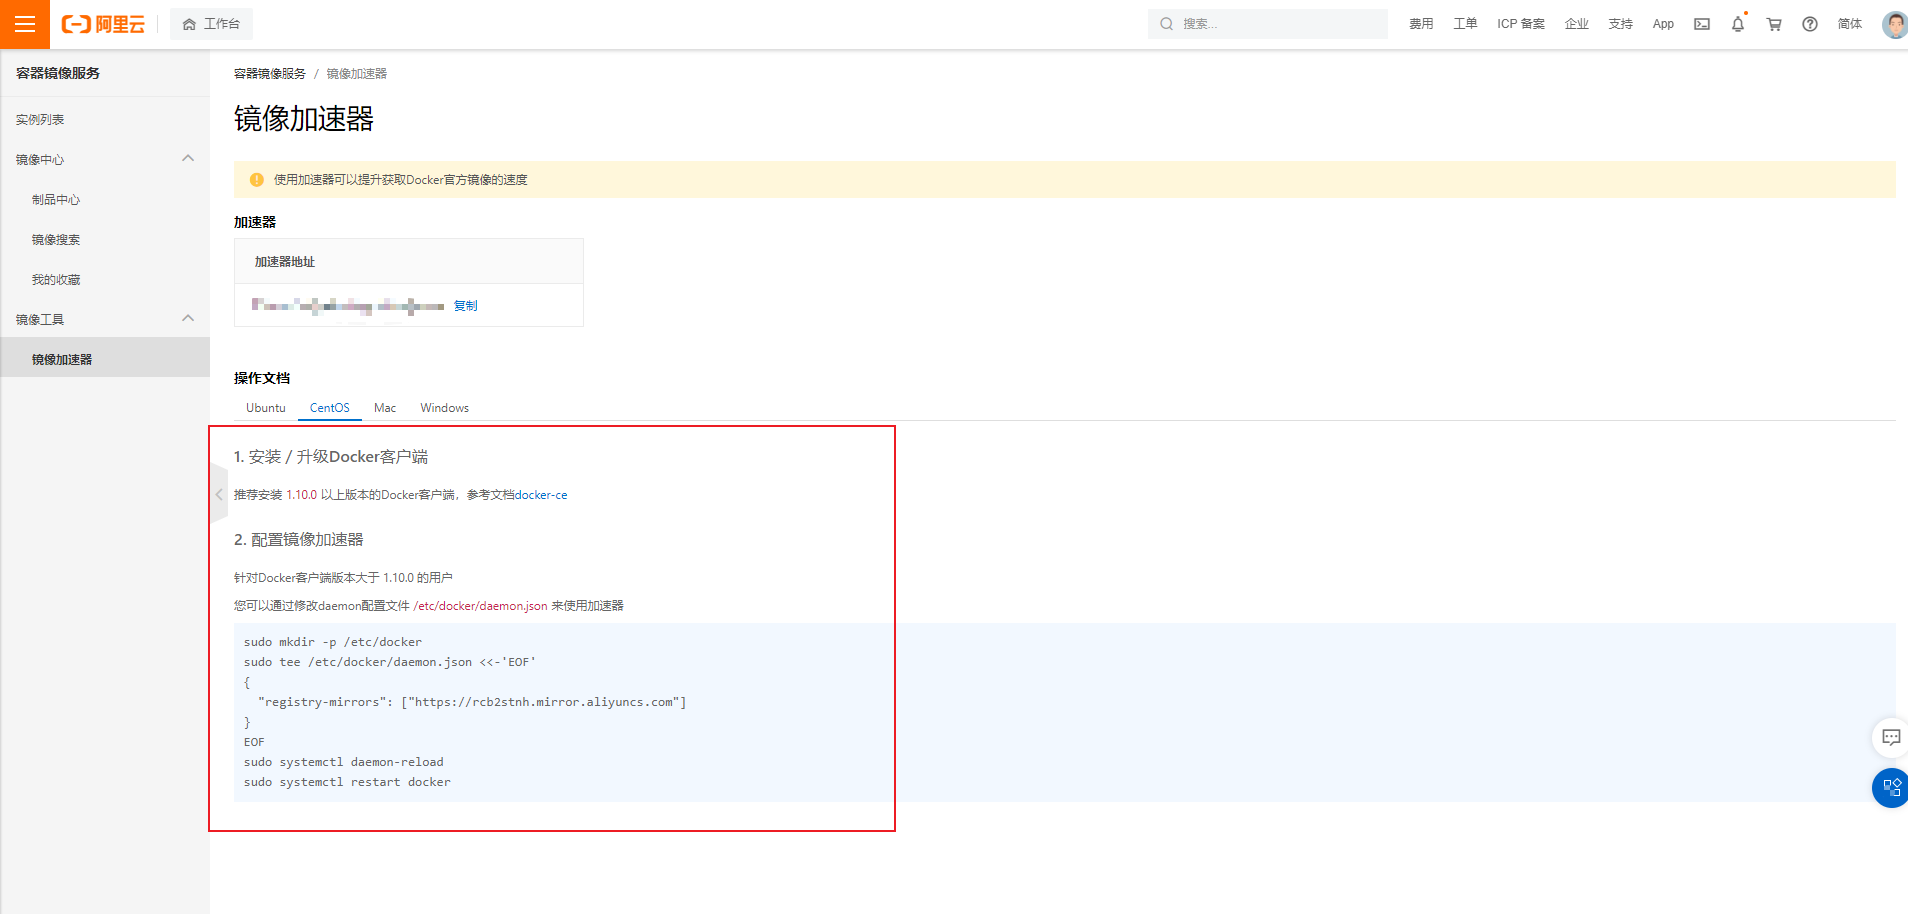The height and width of the screenshot is (914, 1908).
Task: Click the registry-mirrors line in code block
Action: pos(472,702)
